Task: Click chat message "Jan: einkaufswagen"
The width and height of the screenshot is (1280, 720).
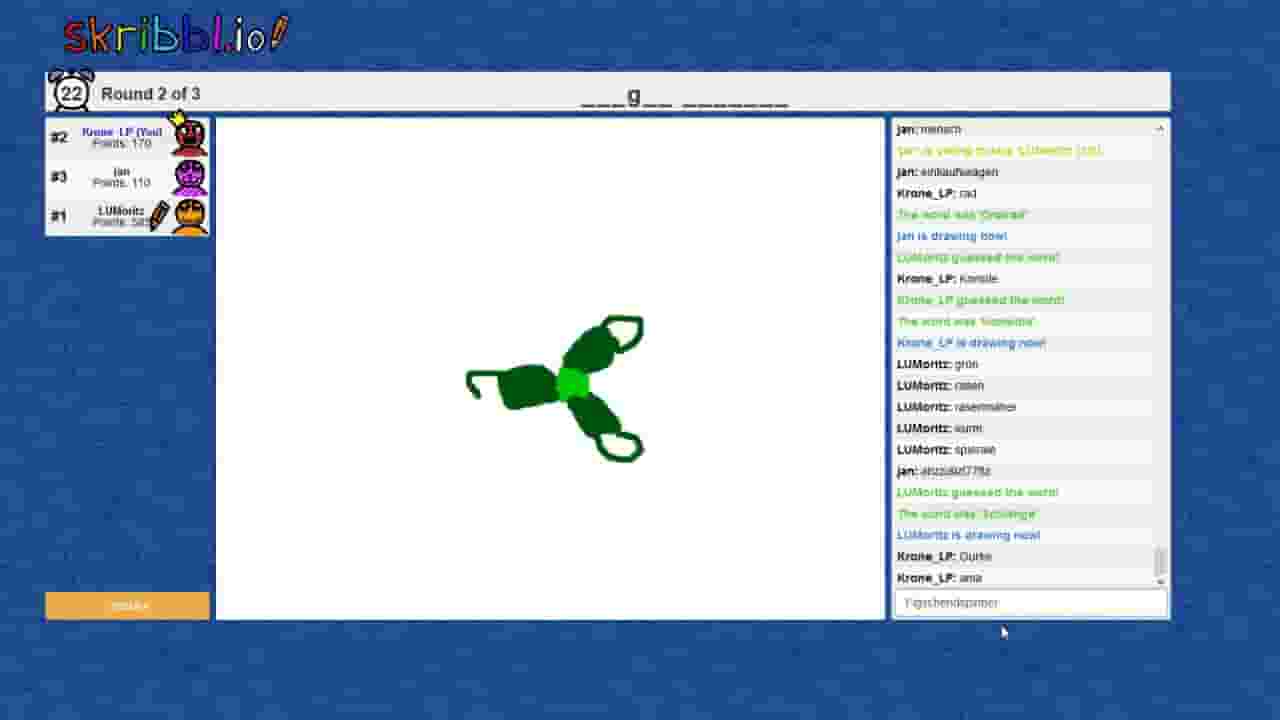Action: pyautogui.click(x=947, y=172)
